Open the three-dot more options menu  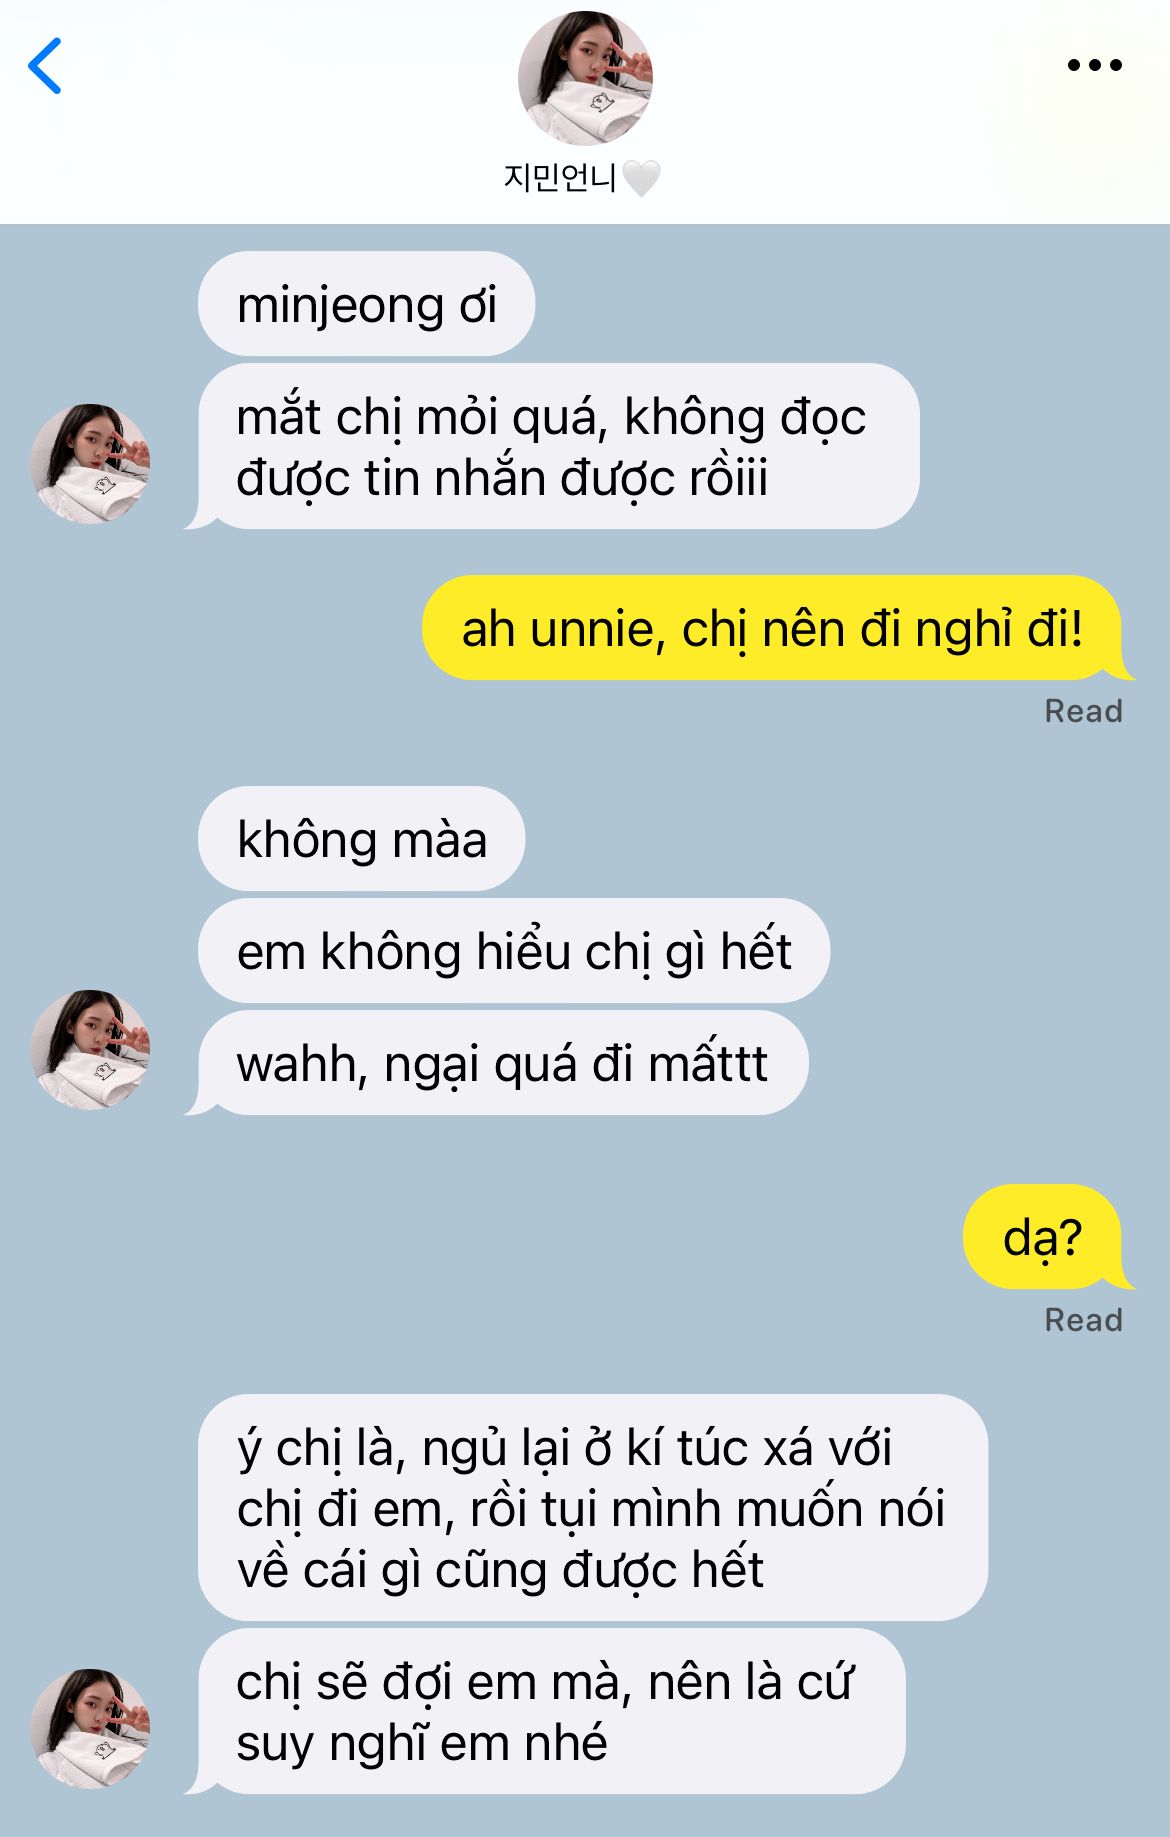pyautogui.click(x=1094, y=66)
